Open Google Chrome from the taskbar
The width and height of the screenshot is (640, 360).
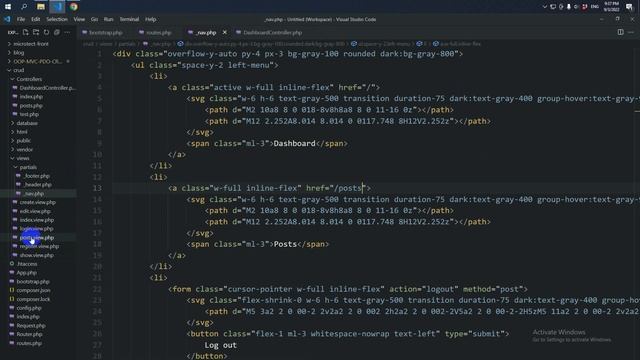73,7
